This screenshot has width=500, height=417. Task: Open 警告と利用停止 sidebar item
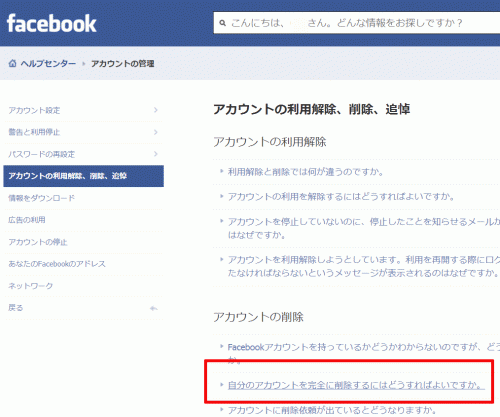[x=83, y=132]
